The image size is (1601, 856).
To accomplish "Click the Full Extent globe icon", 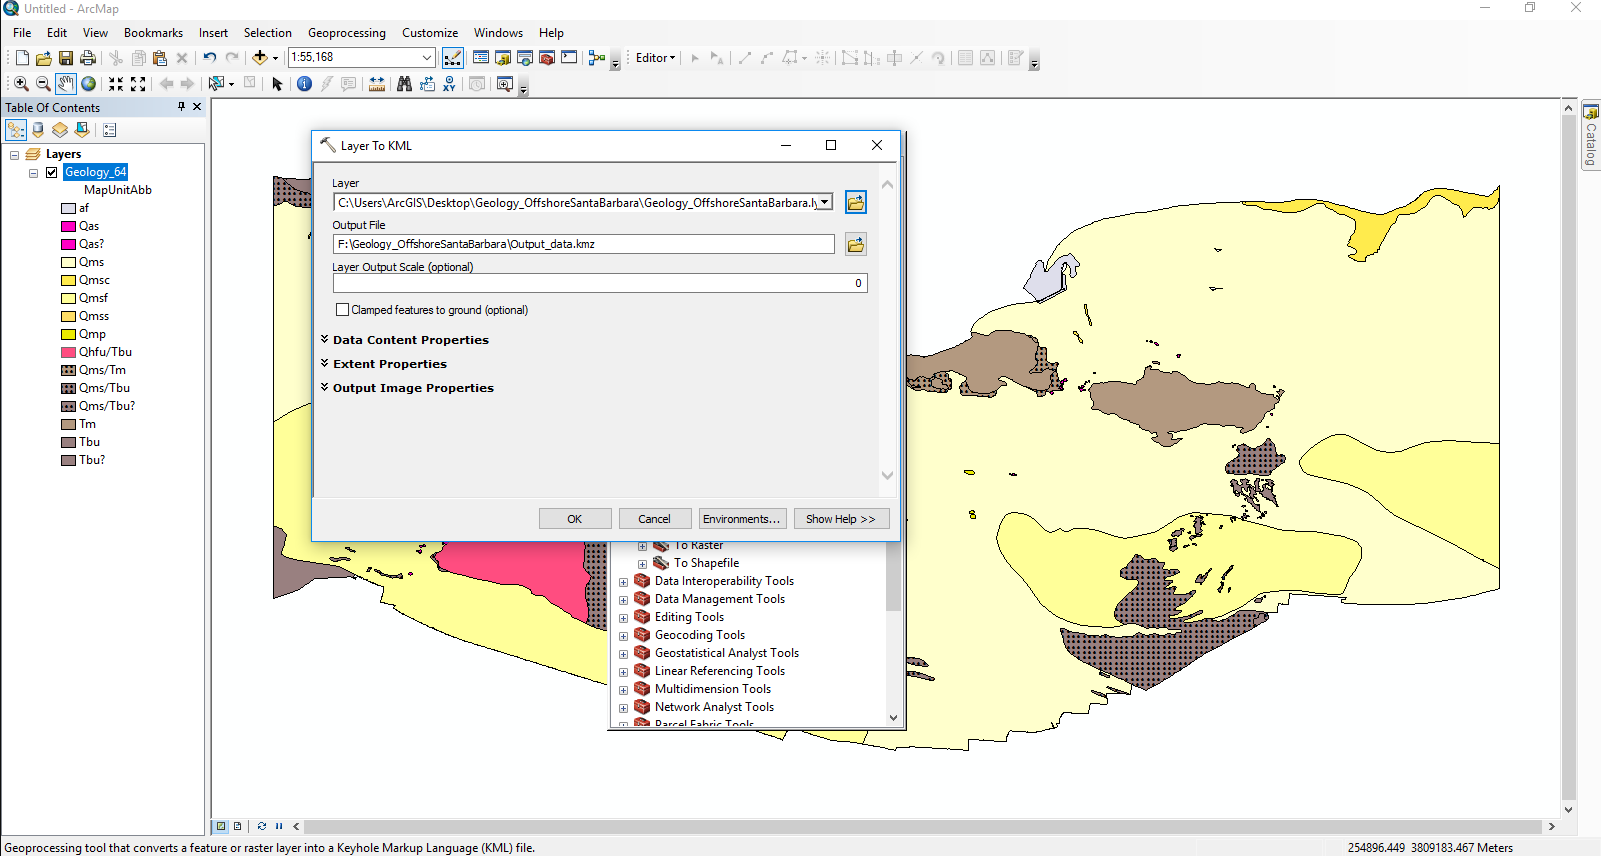I will pos(89,84).
